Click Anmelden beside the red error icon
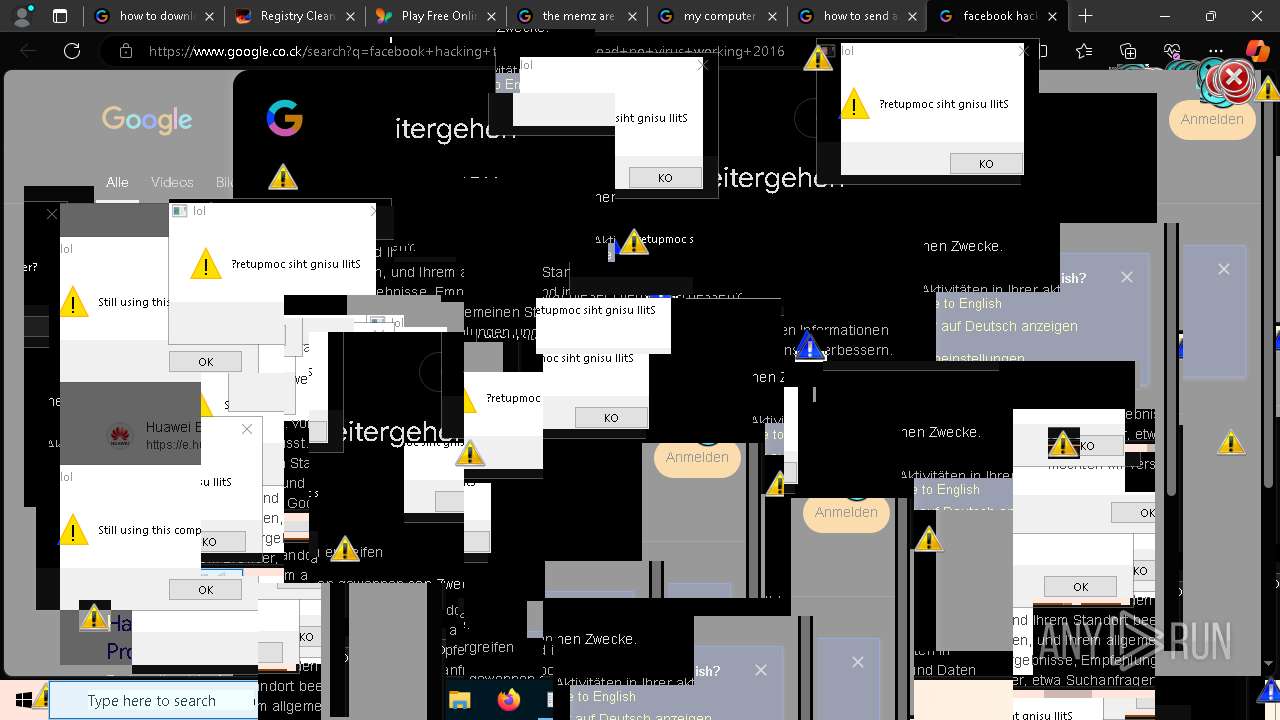The width and height of the screenshot is (1280, 720). click(1212, 119)
